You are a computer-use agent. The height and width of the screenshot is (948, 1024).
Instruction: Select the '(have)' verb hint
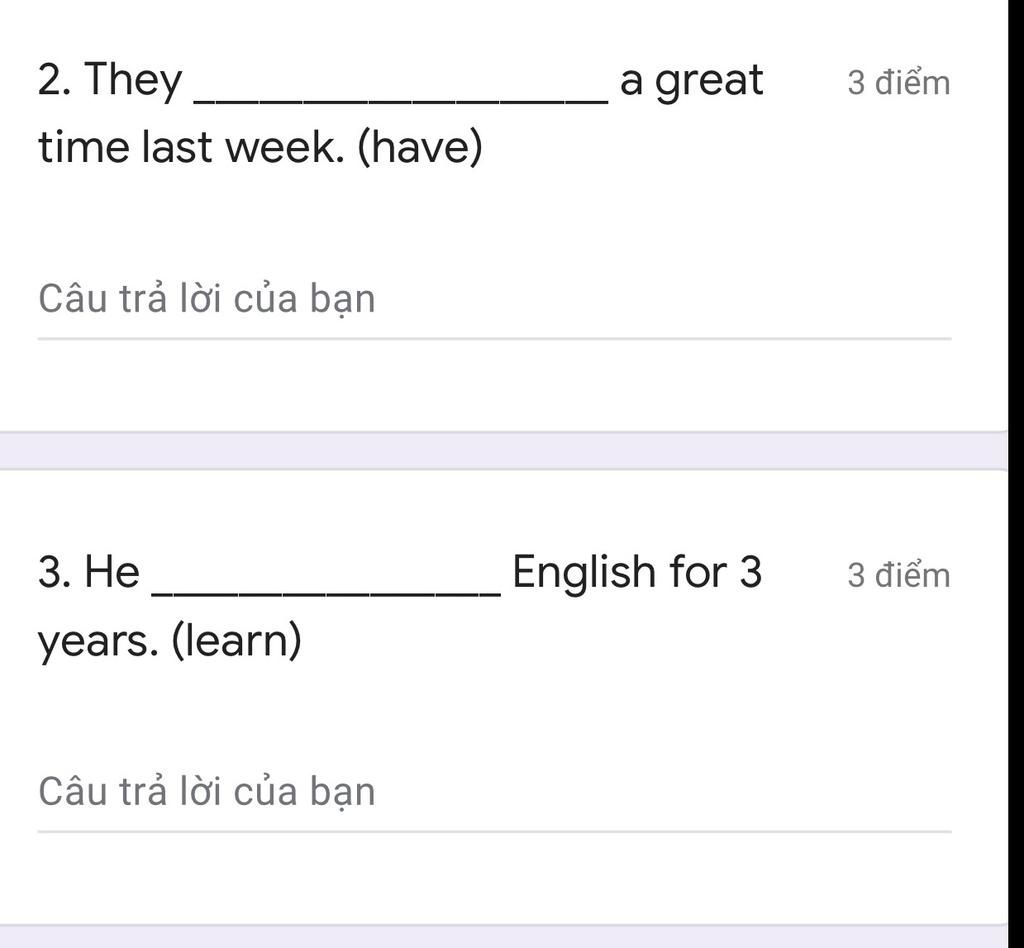click(x=420, y=148)
